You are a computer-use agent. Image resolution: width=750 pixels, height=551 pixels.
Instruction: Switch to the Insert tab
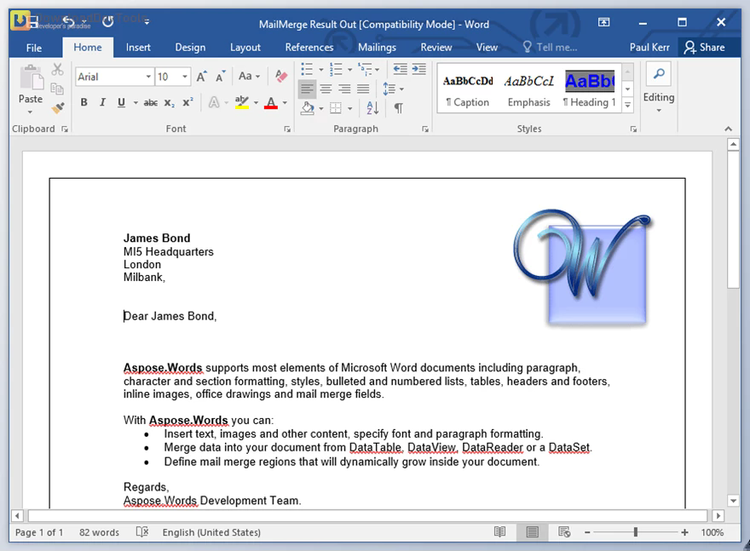click(x=138, y=47)
